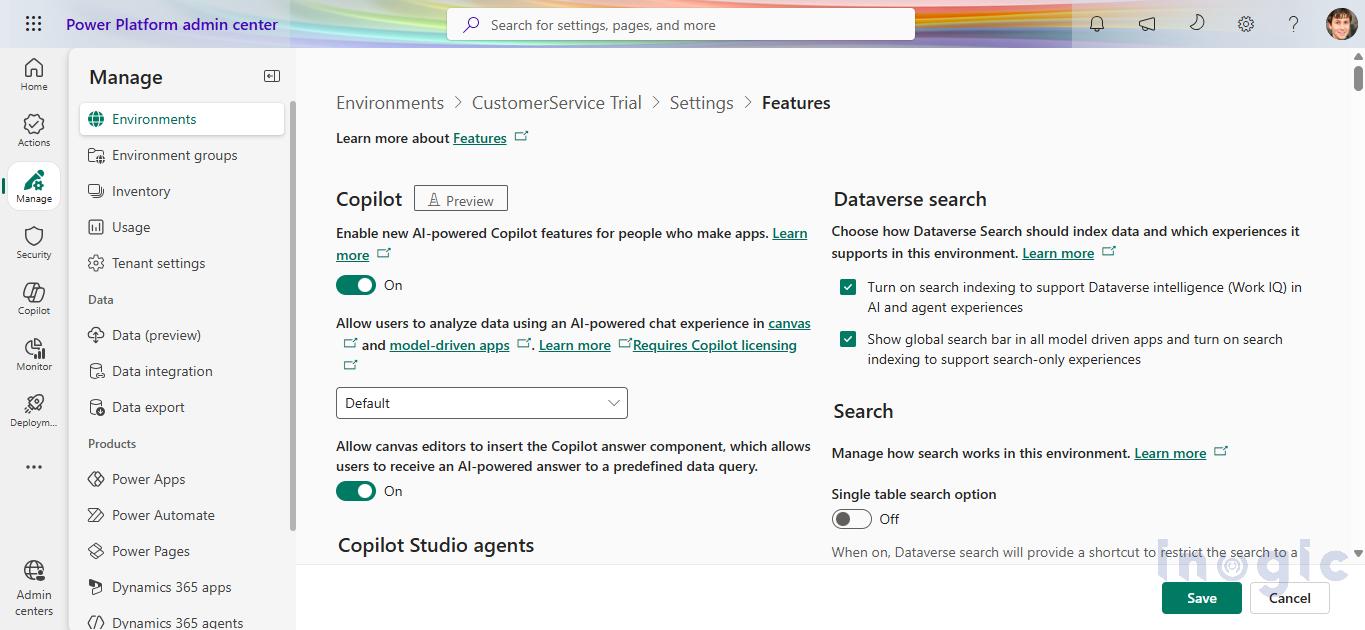Open Tenant settings
1365x630 pixels.
tap(182, 263)
